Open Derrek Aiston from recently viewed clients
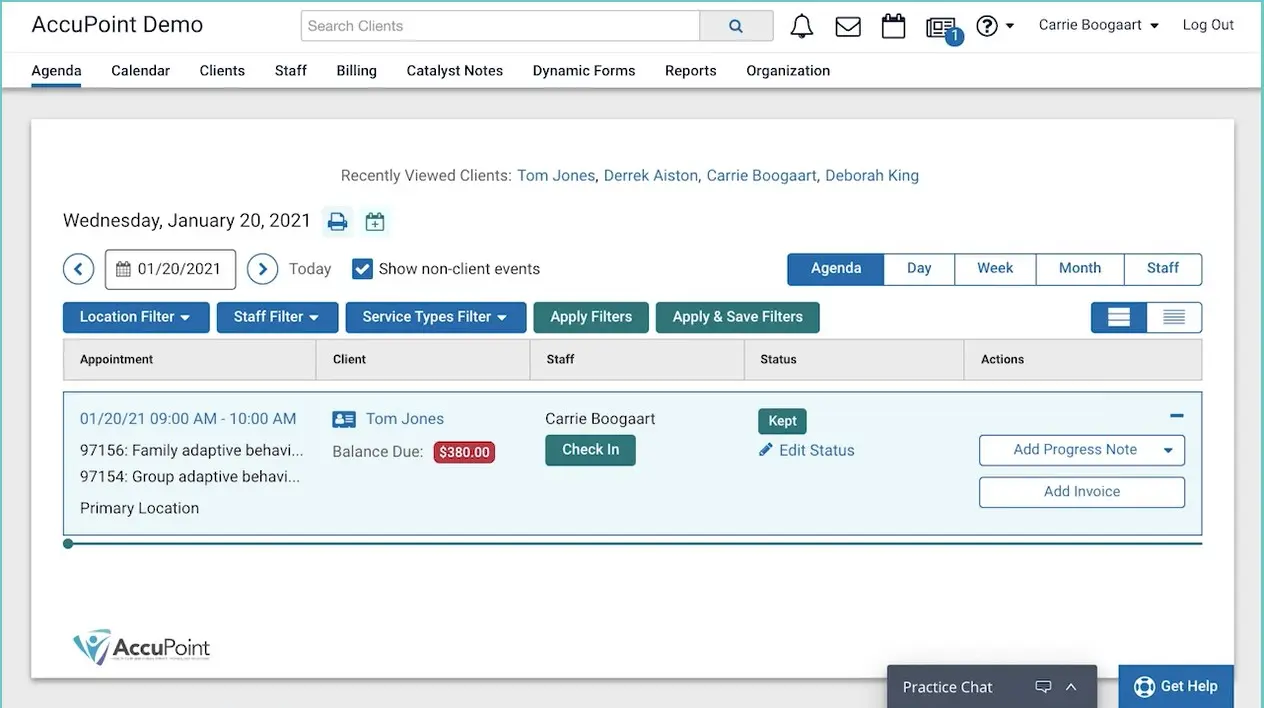Viewport: 1264px width, 708px height. [x=651, y=175]
